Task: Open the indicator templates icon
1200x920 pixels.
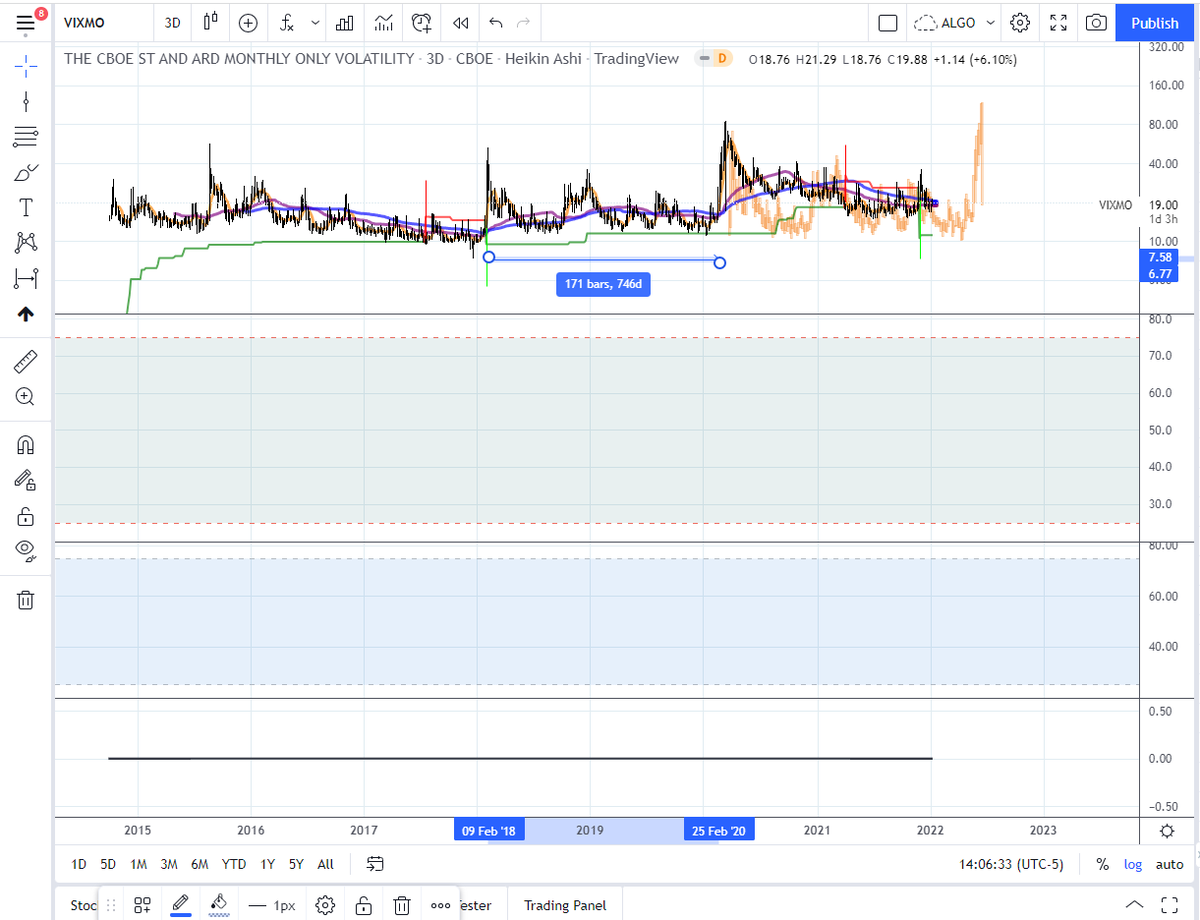Action: 383,22
